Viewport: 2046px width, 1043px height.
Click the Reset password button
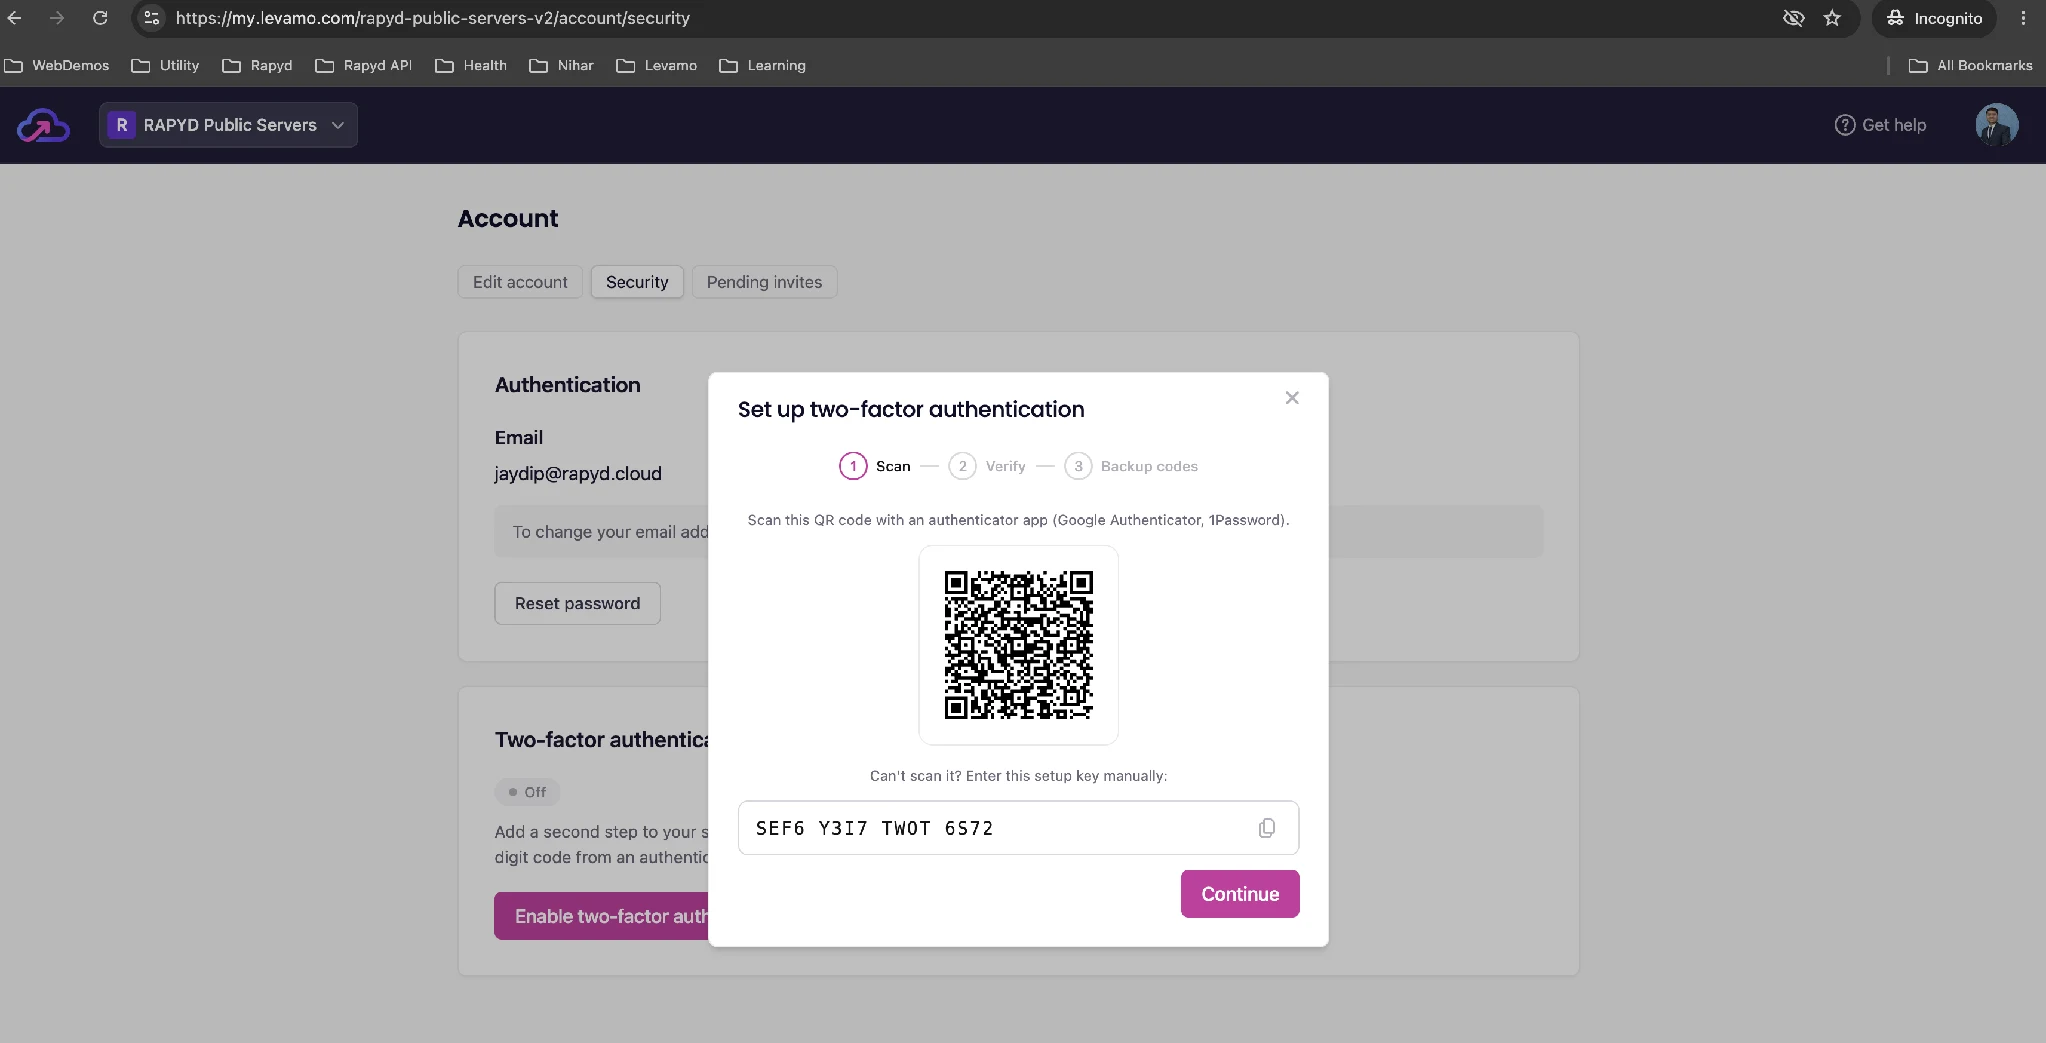pos(577,603)
